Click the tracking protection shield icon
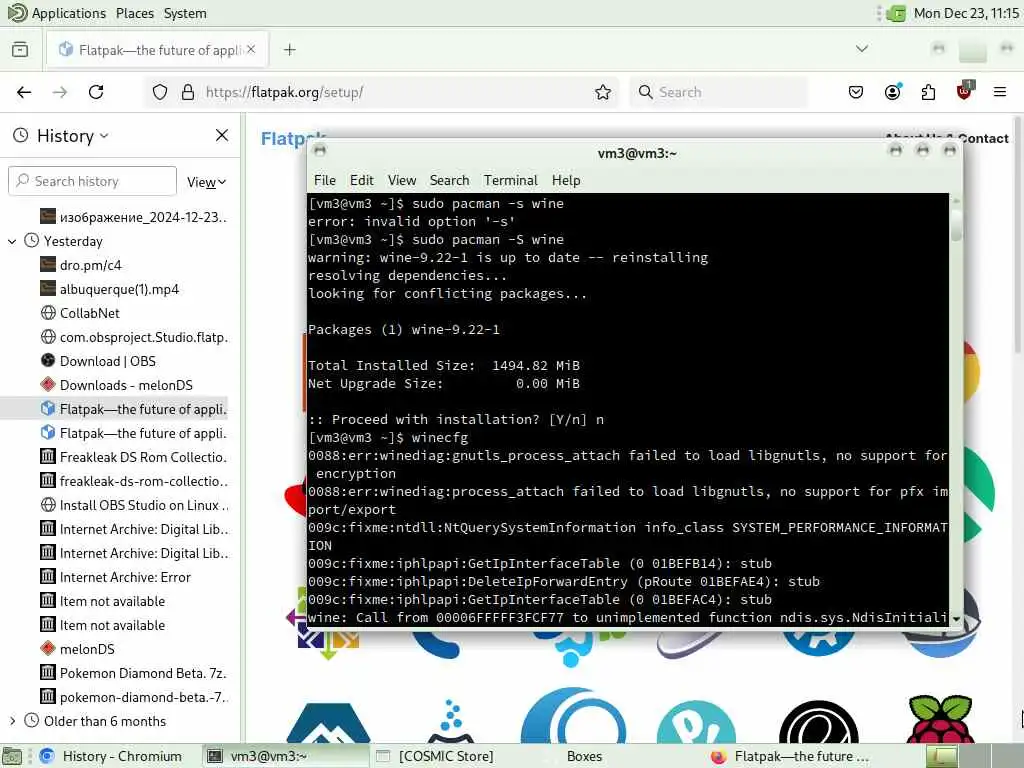The width and height of the screenshot is (1024, 768). coord(160,92)
